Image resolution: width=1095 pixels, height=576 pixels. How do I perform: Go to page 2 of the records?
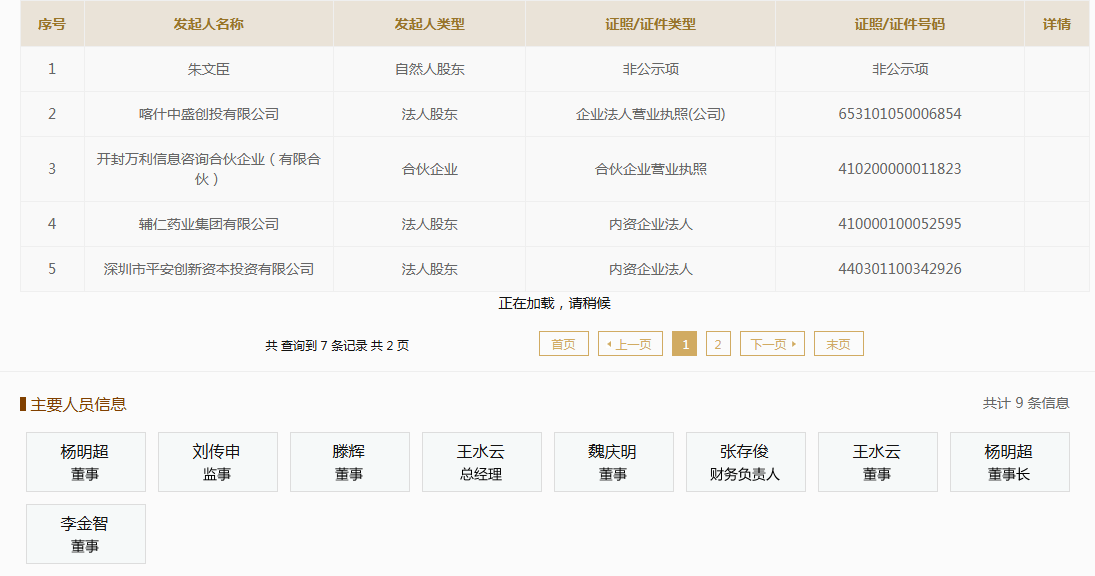tap(718, 343)
